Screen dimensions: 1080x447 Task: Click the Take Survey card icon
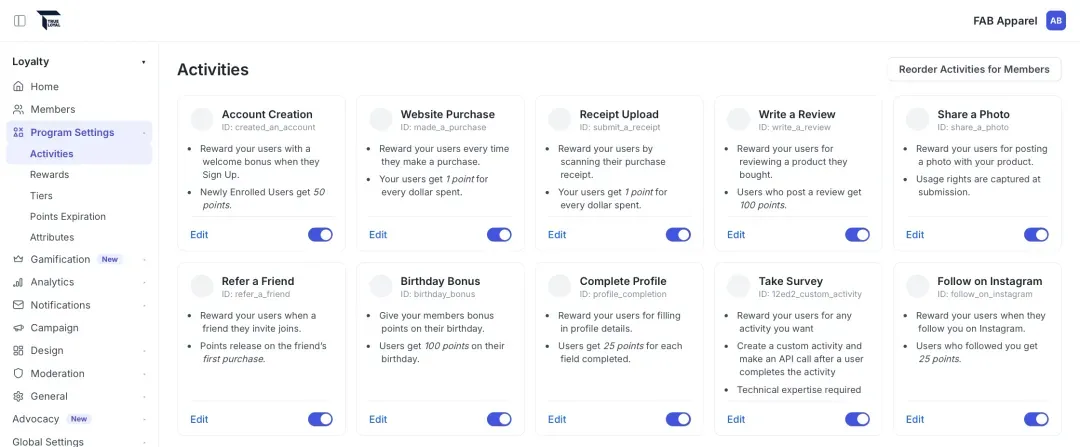click(738, 286)
